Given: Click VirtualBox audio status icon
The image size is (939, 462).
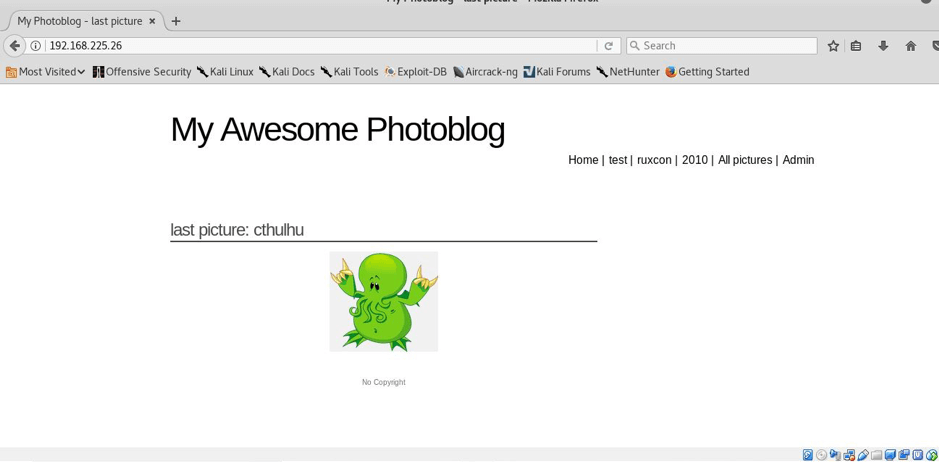Looking at the screenshot, I should [x=835, y=455].
